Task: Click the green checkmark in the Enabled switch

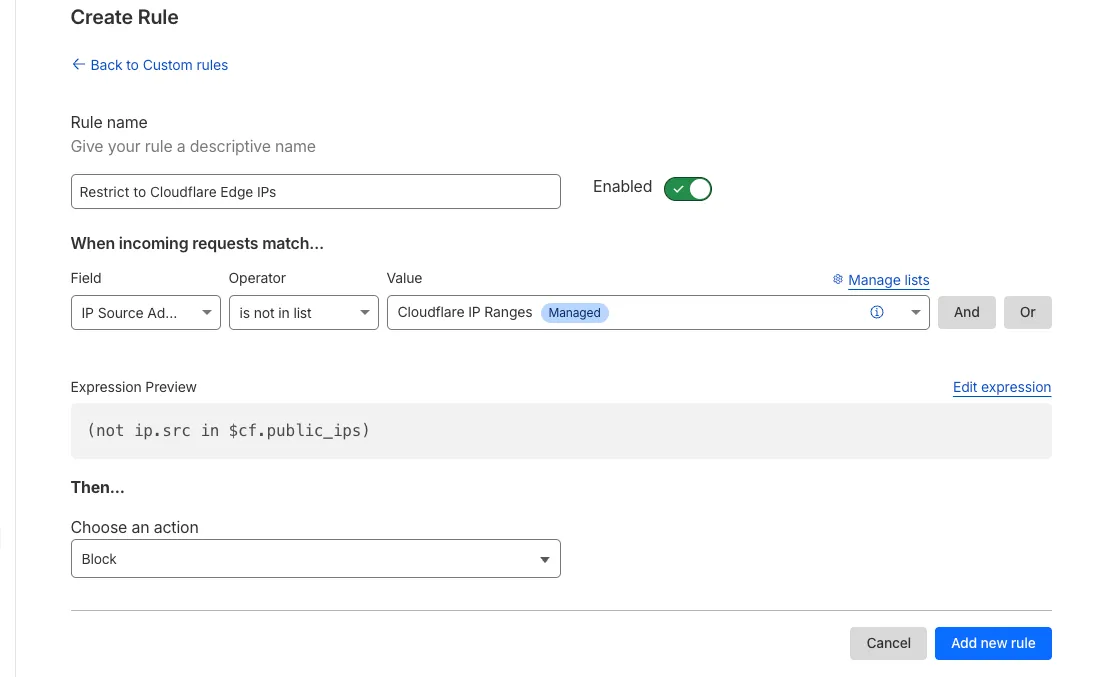Action: tap(678, 188)
